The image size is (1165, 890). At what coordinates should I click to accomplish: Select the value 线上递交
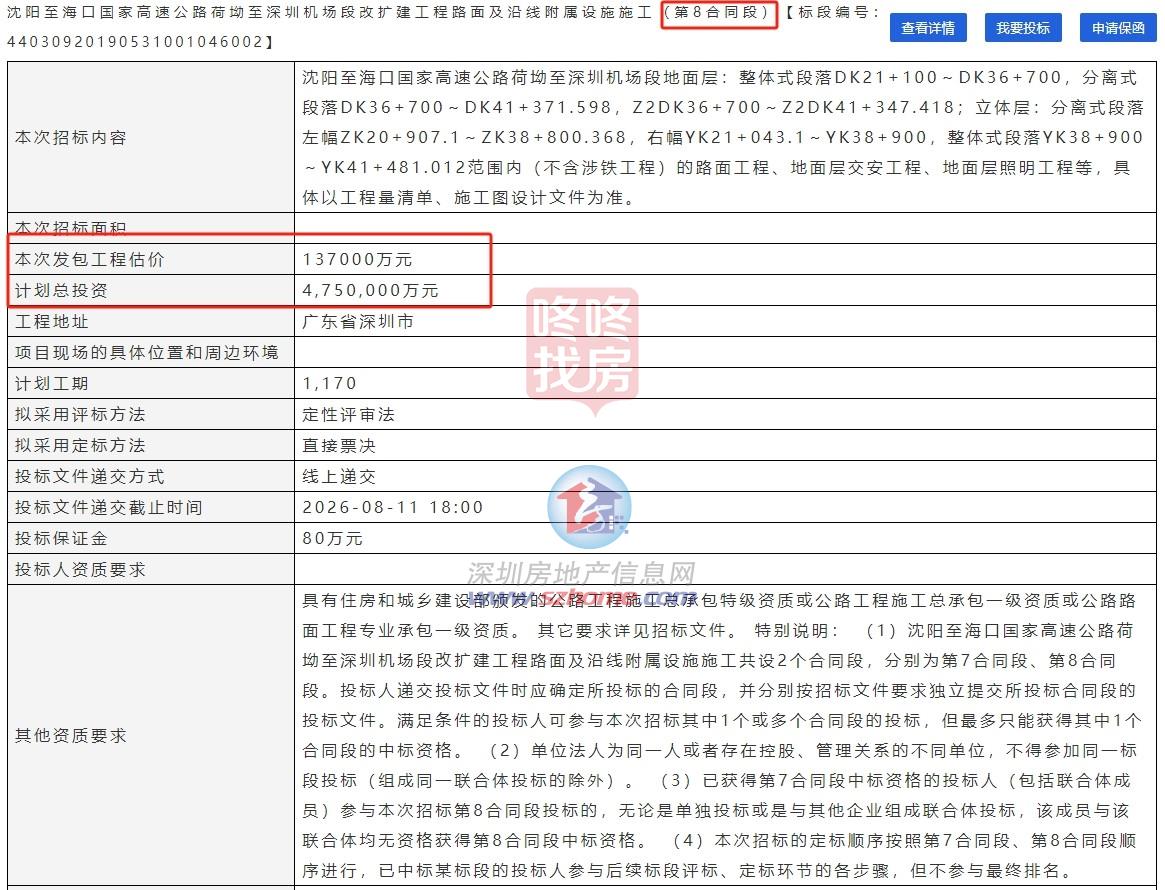tap(340, 476)
